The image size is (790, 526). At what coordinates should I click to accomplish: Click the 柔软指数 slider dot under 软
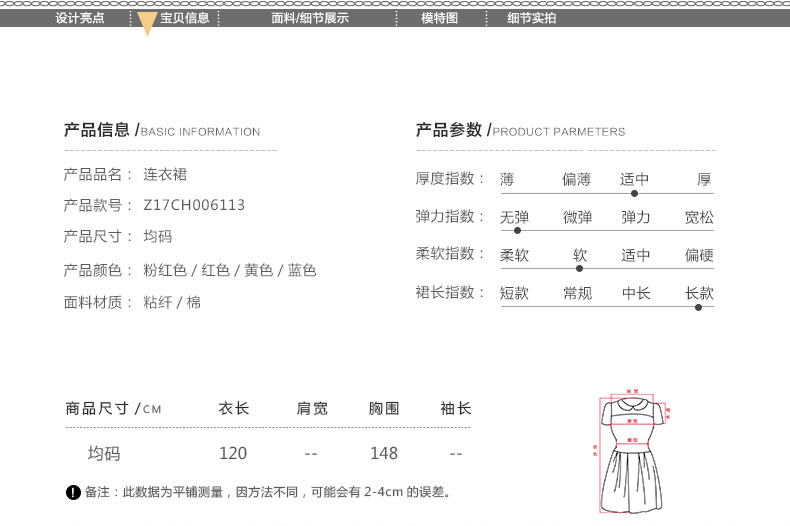580,268
